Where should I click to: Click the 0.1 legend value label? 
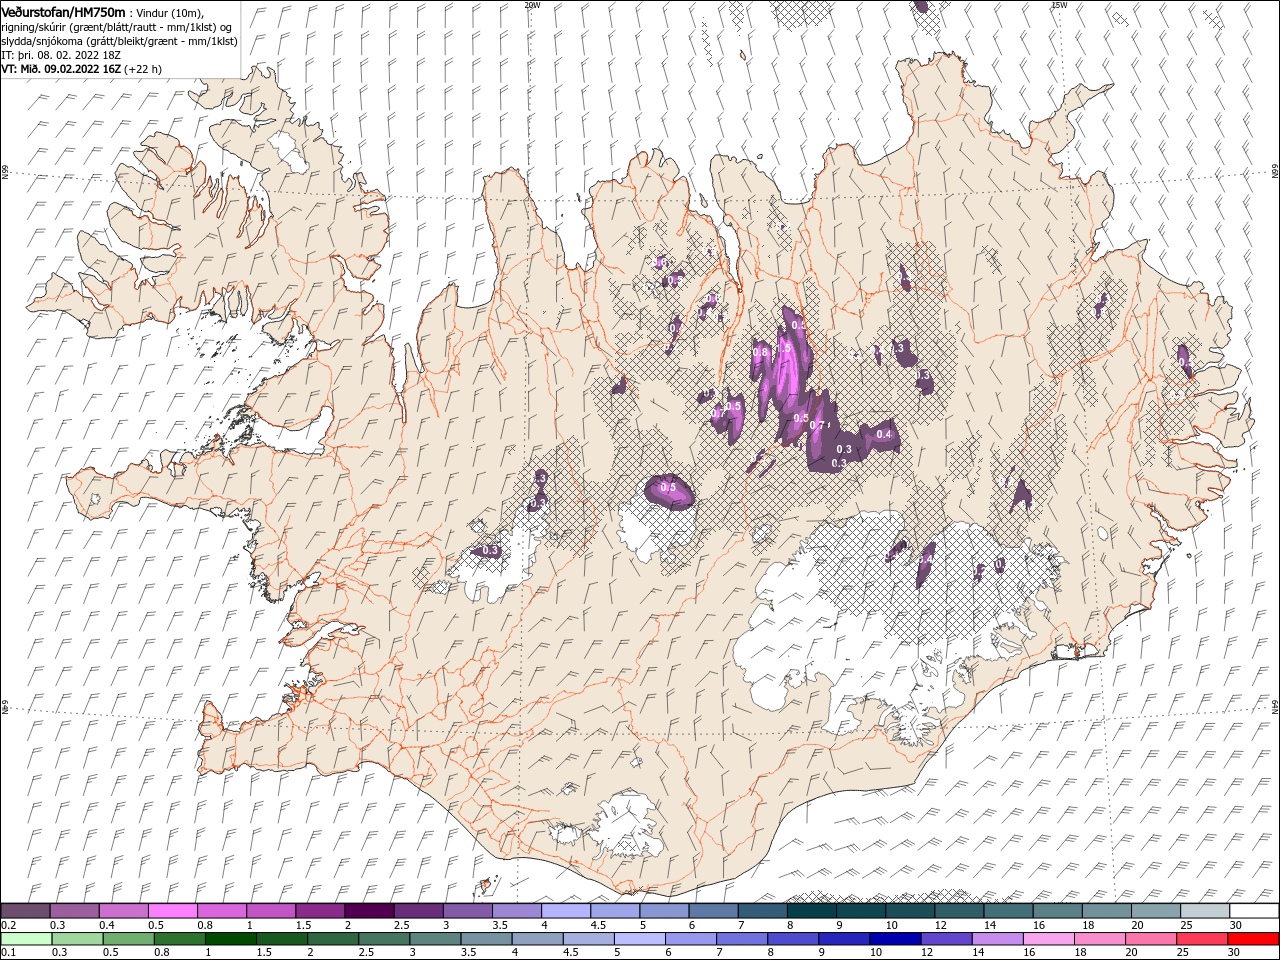pyautogui.click(x=8, y=953)
